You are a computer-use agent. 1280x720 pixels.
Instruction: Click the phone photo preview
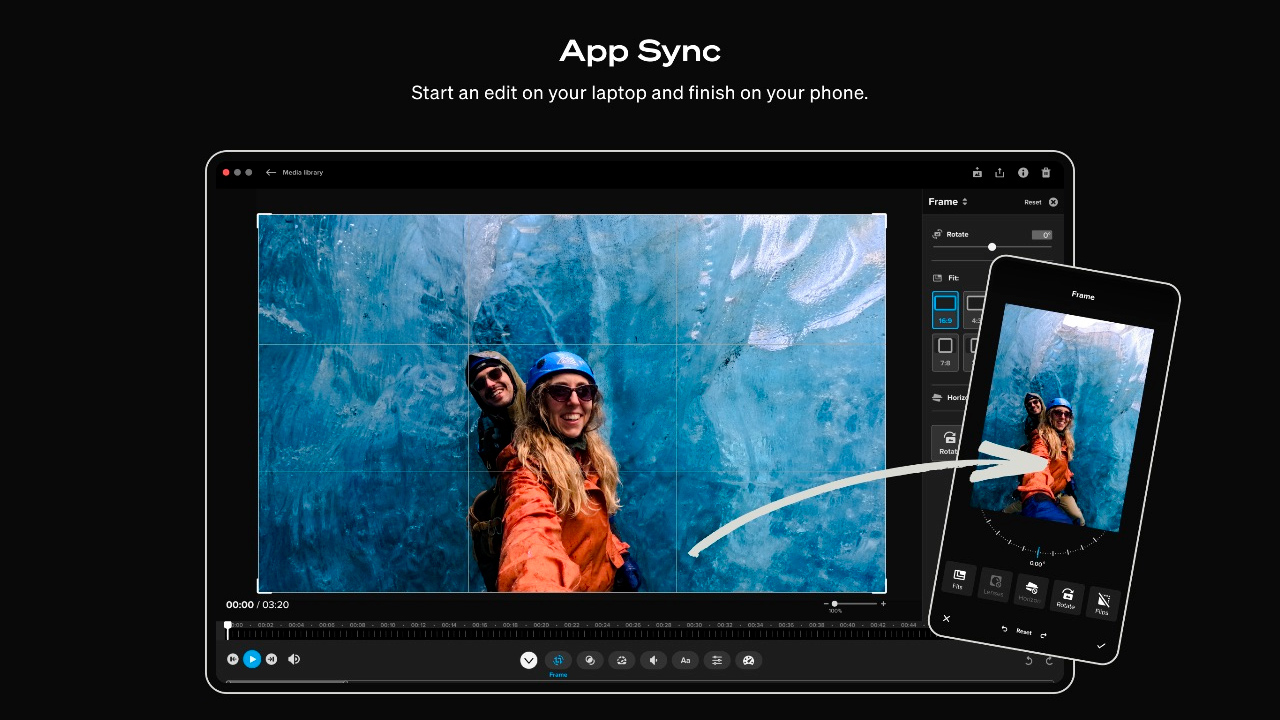tap(1063, 418)
